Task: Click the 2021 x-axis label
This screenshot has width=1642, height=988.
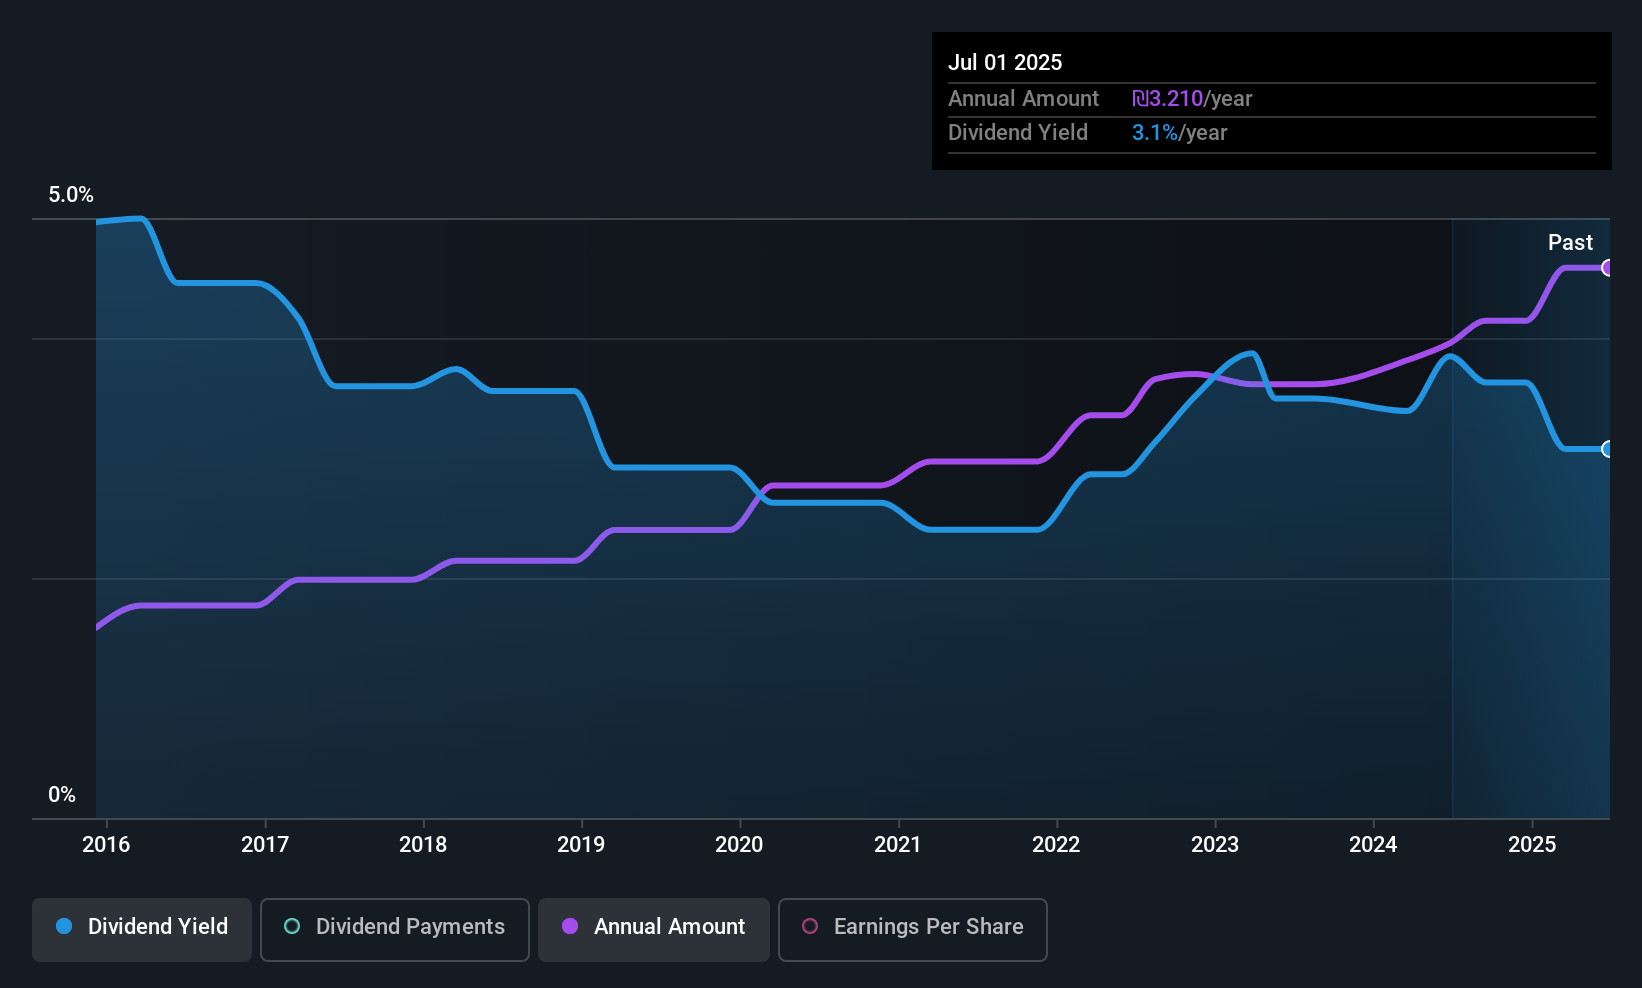Action: (898, 844)
